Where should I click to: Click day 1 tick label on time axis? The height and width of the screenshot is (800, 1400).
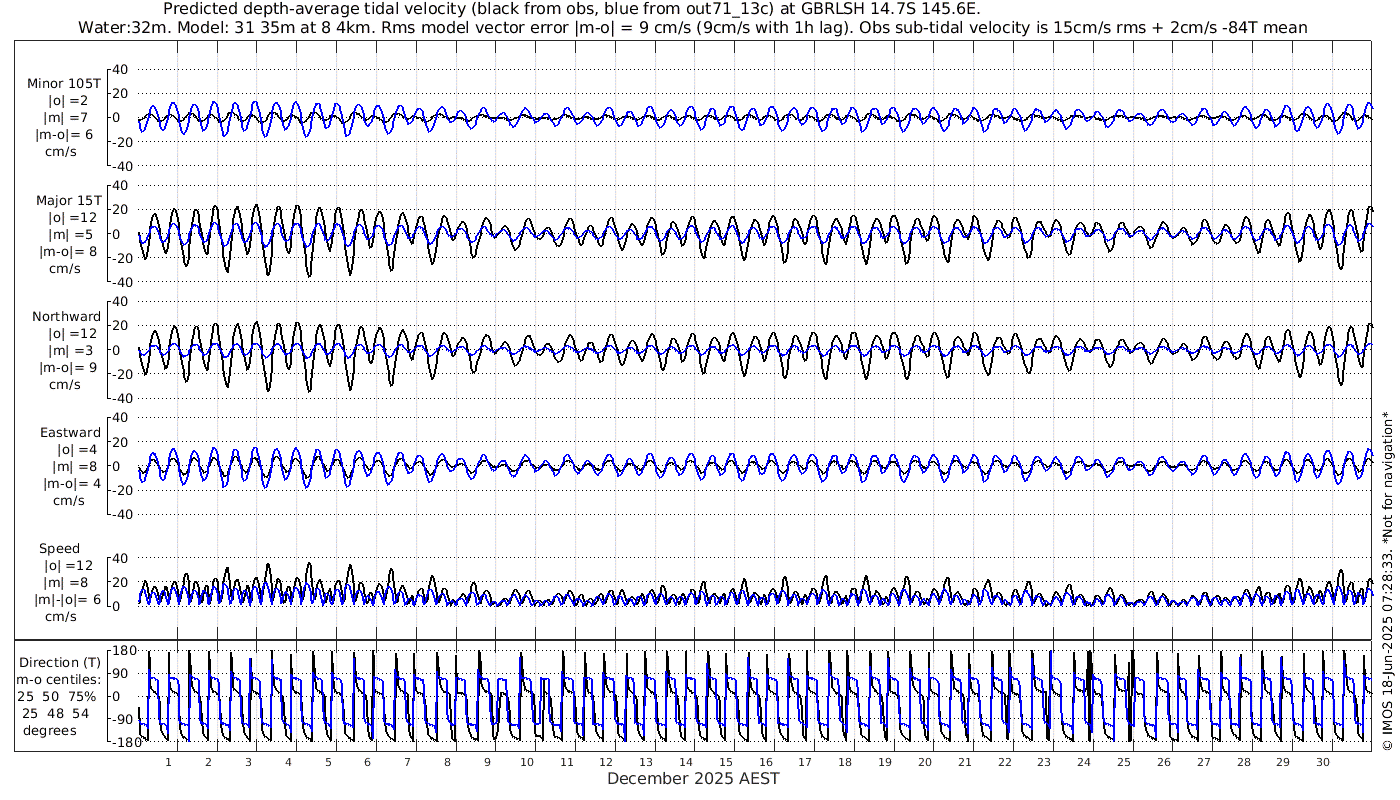click(x=168, y=762)
